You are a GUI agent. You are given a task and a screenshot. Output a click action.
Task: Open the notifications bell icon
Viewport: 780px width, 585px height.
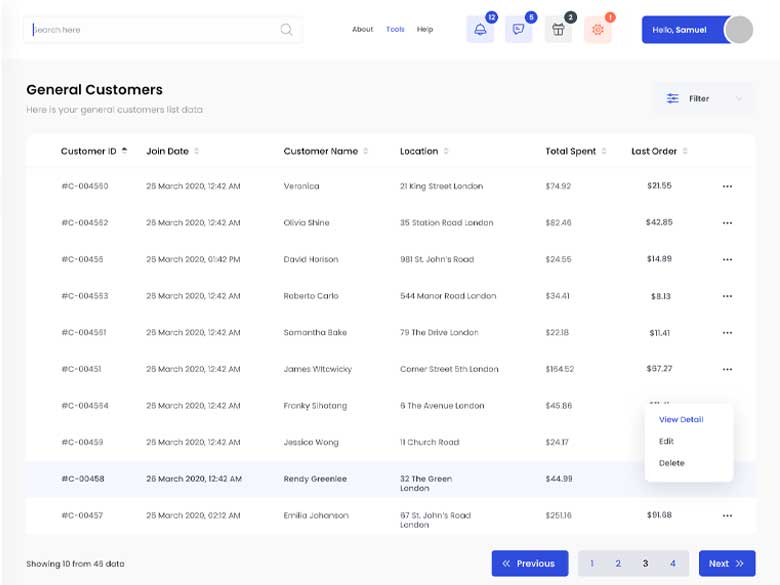click(480, 29)
